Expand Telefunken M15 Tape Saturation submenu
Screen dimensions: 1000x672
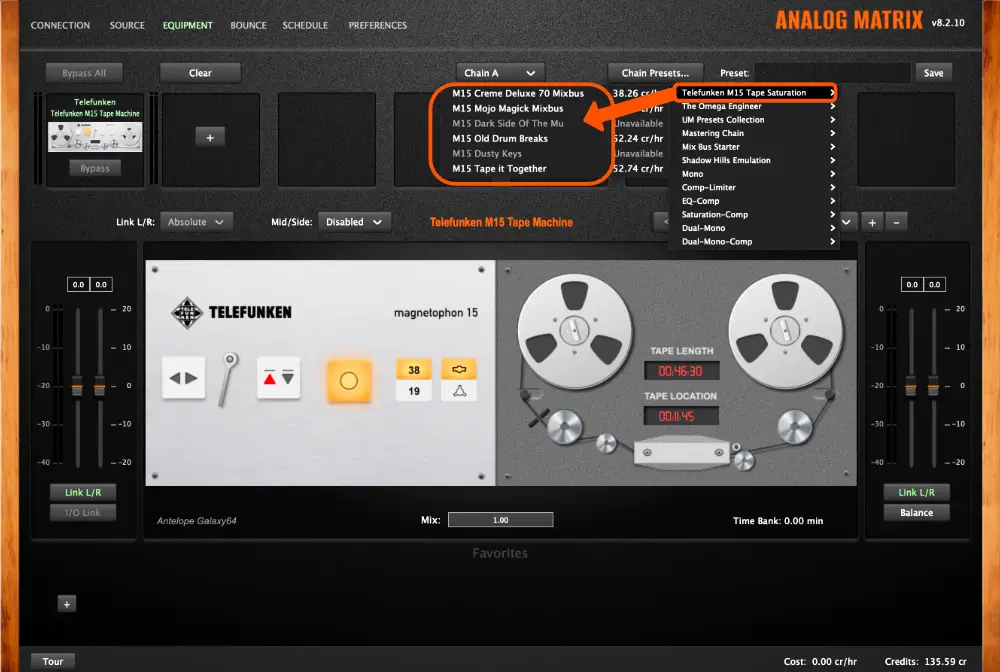tap(756, 92)
